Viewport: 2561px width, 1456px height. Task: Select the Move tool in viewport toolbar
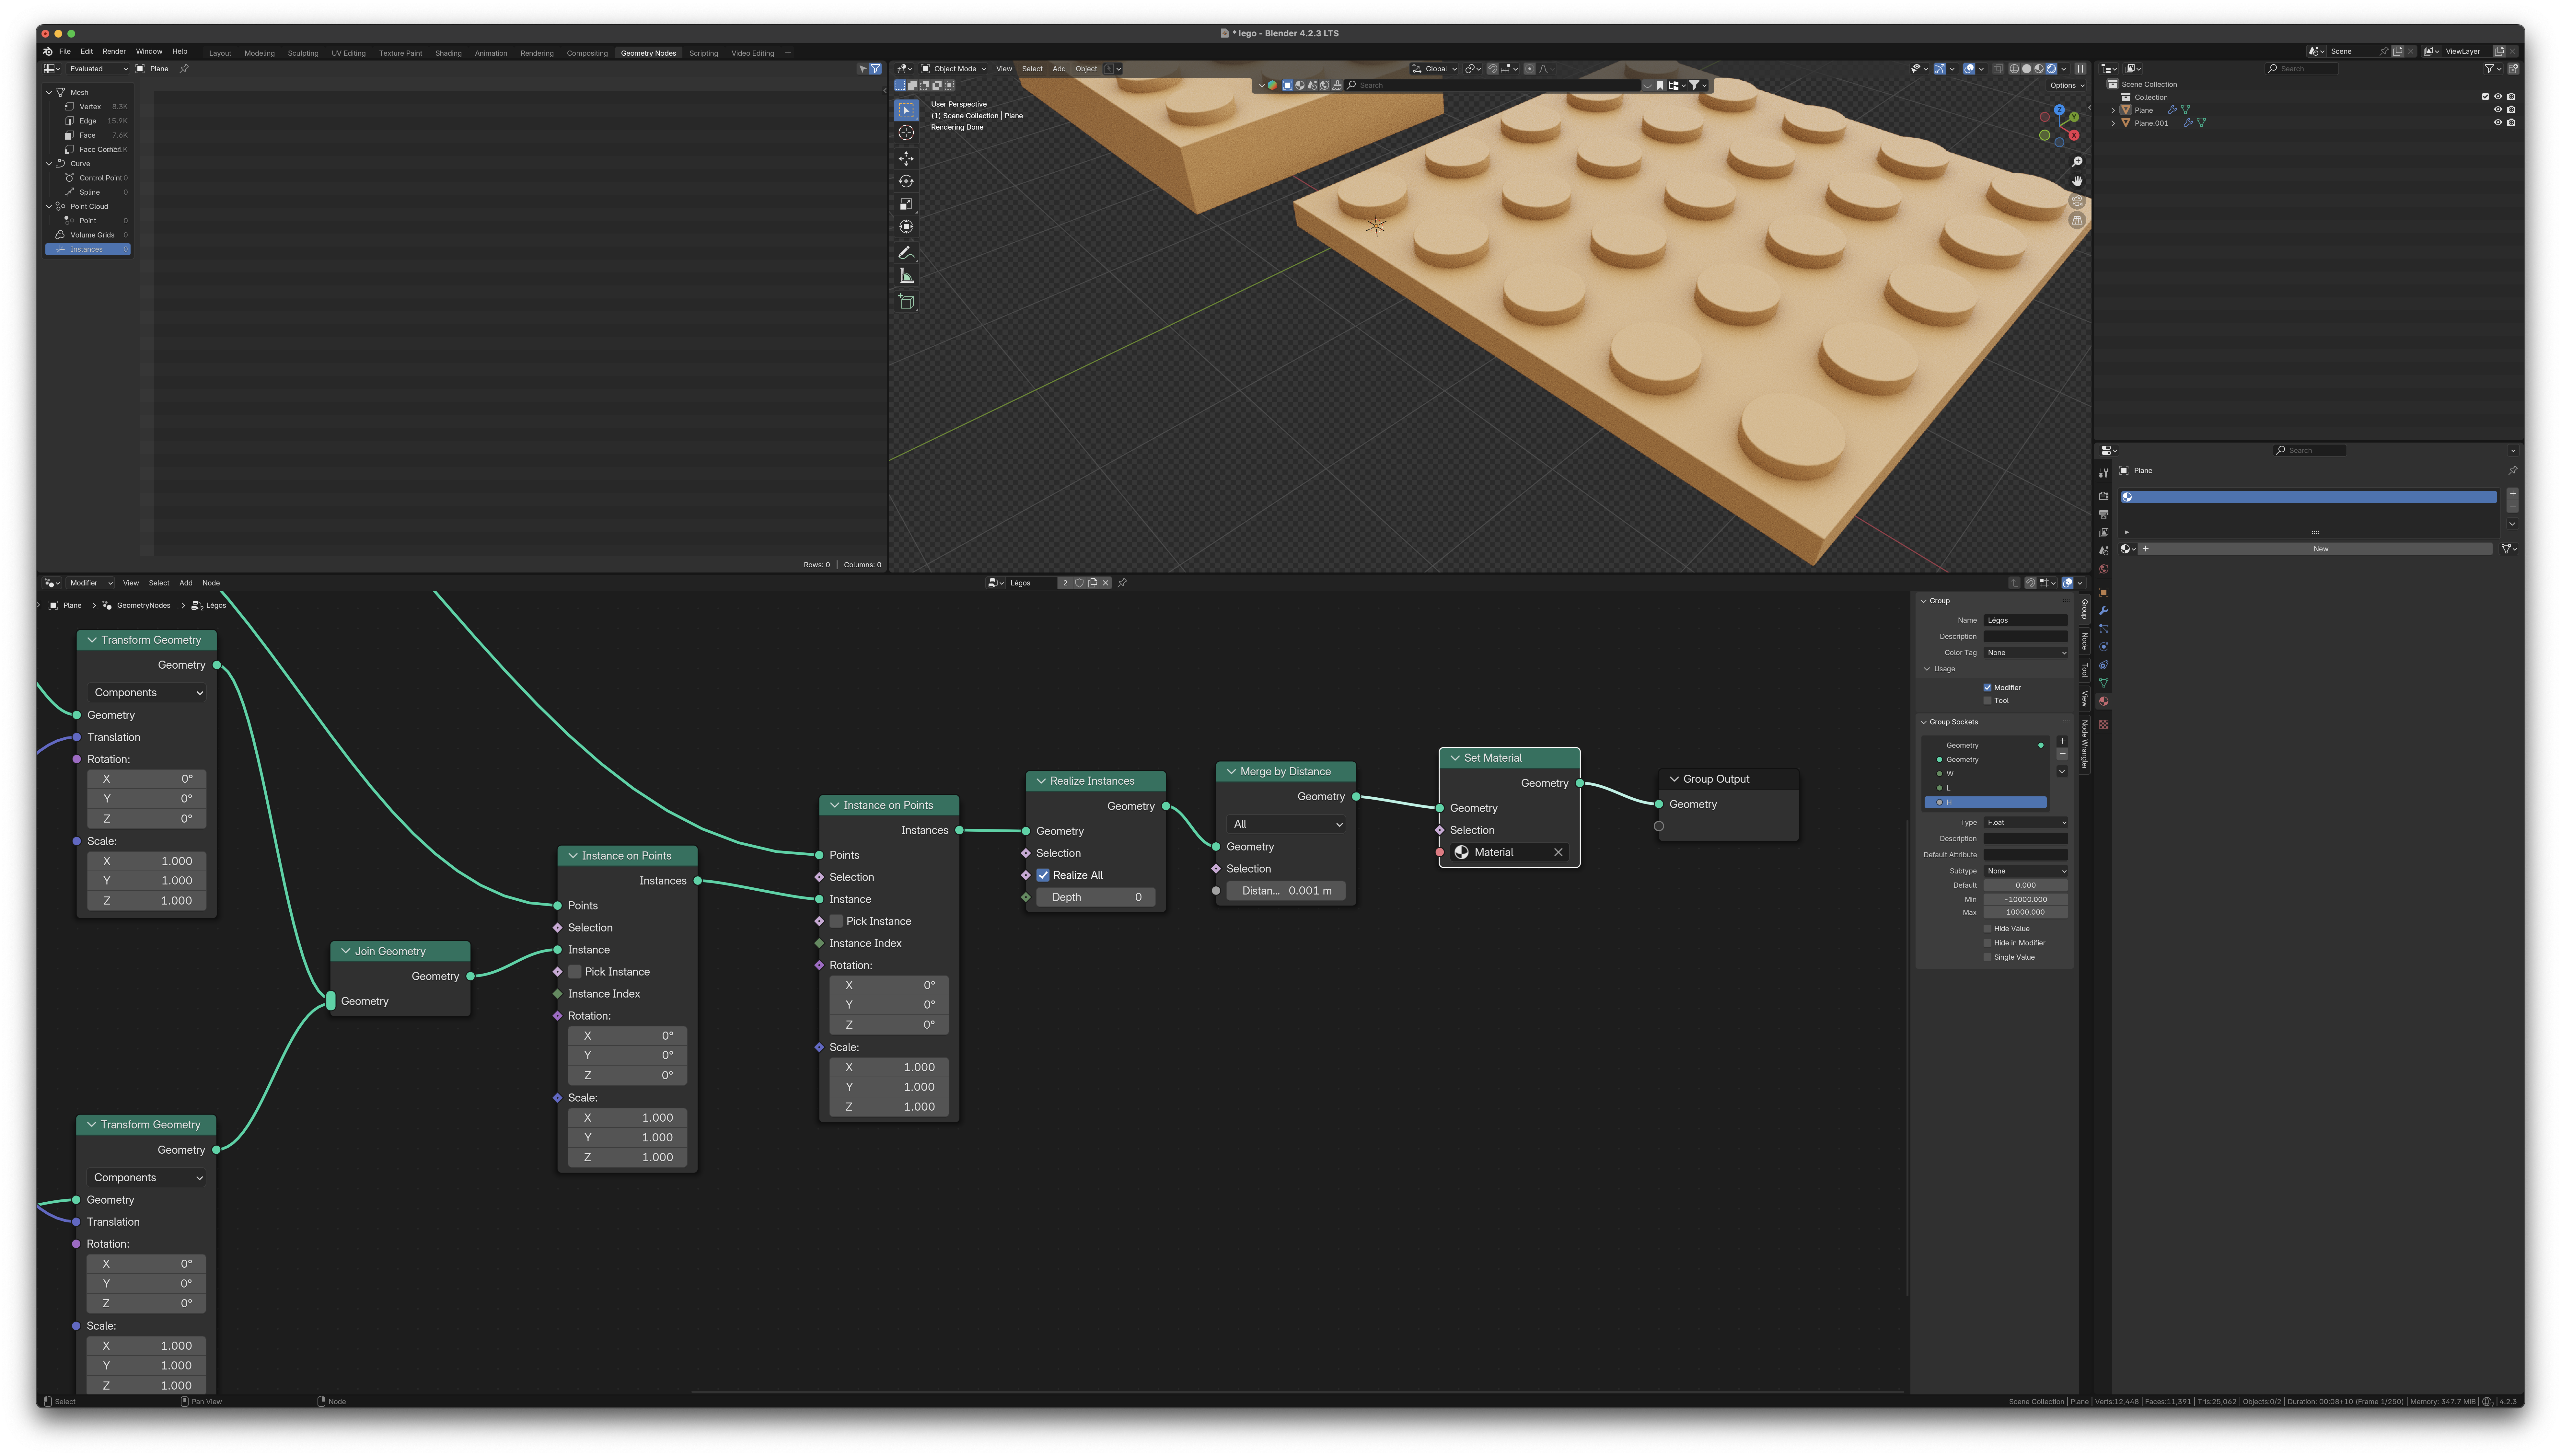[x=906, y=159]
